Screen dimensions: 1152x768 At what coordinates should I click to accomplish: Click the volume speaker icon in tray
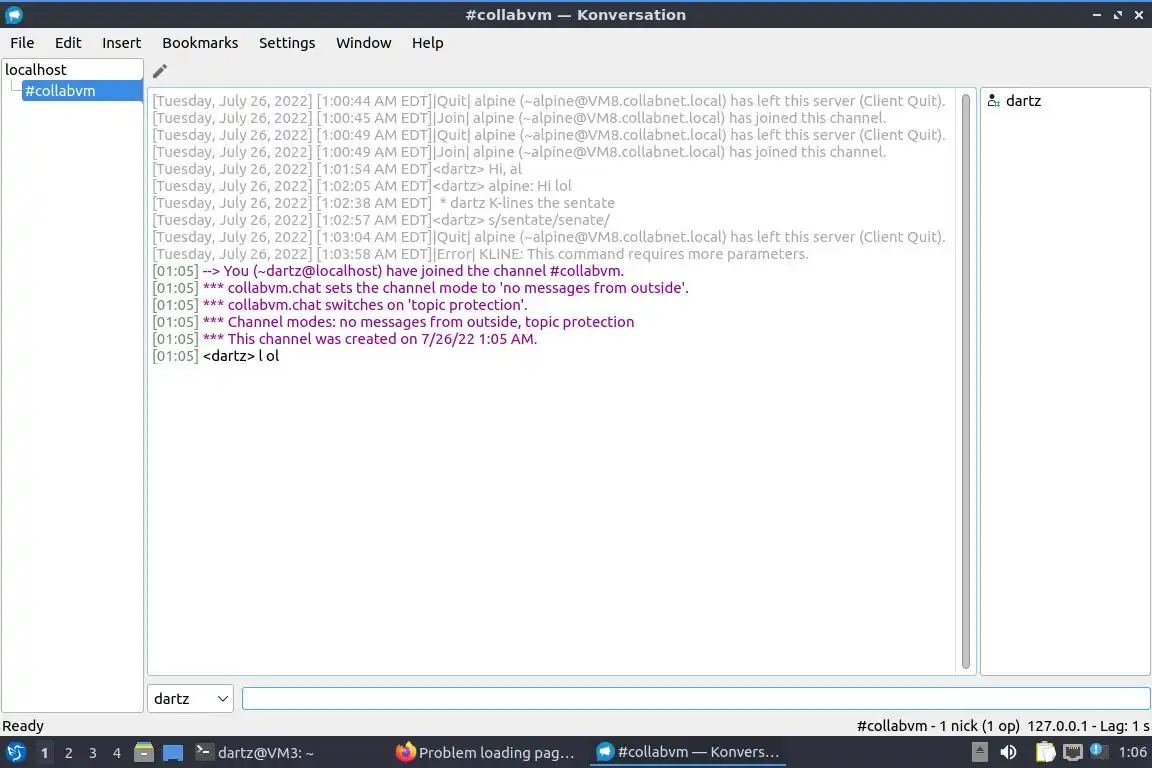point(1009,752)
